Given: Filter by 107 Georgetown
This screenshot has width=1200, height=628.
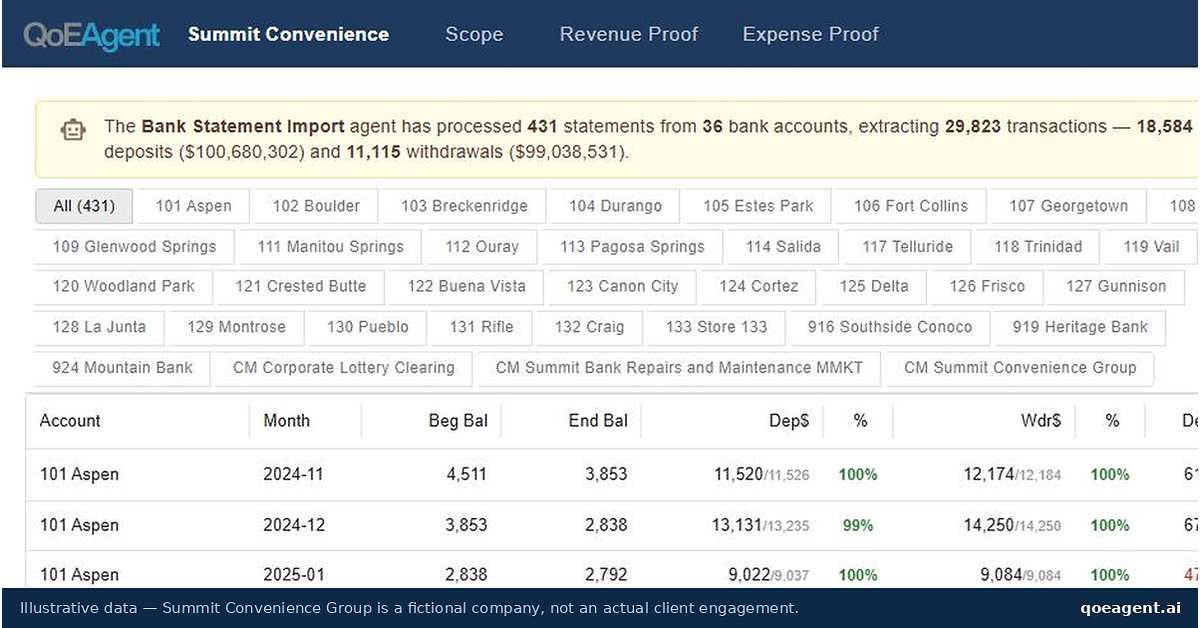Looking at the screenshot, I should coord(1068,206).
